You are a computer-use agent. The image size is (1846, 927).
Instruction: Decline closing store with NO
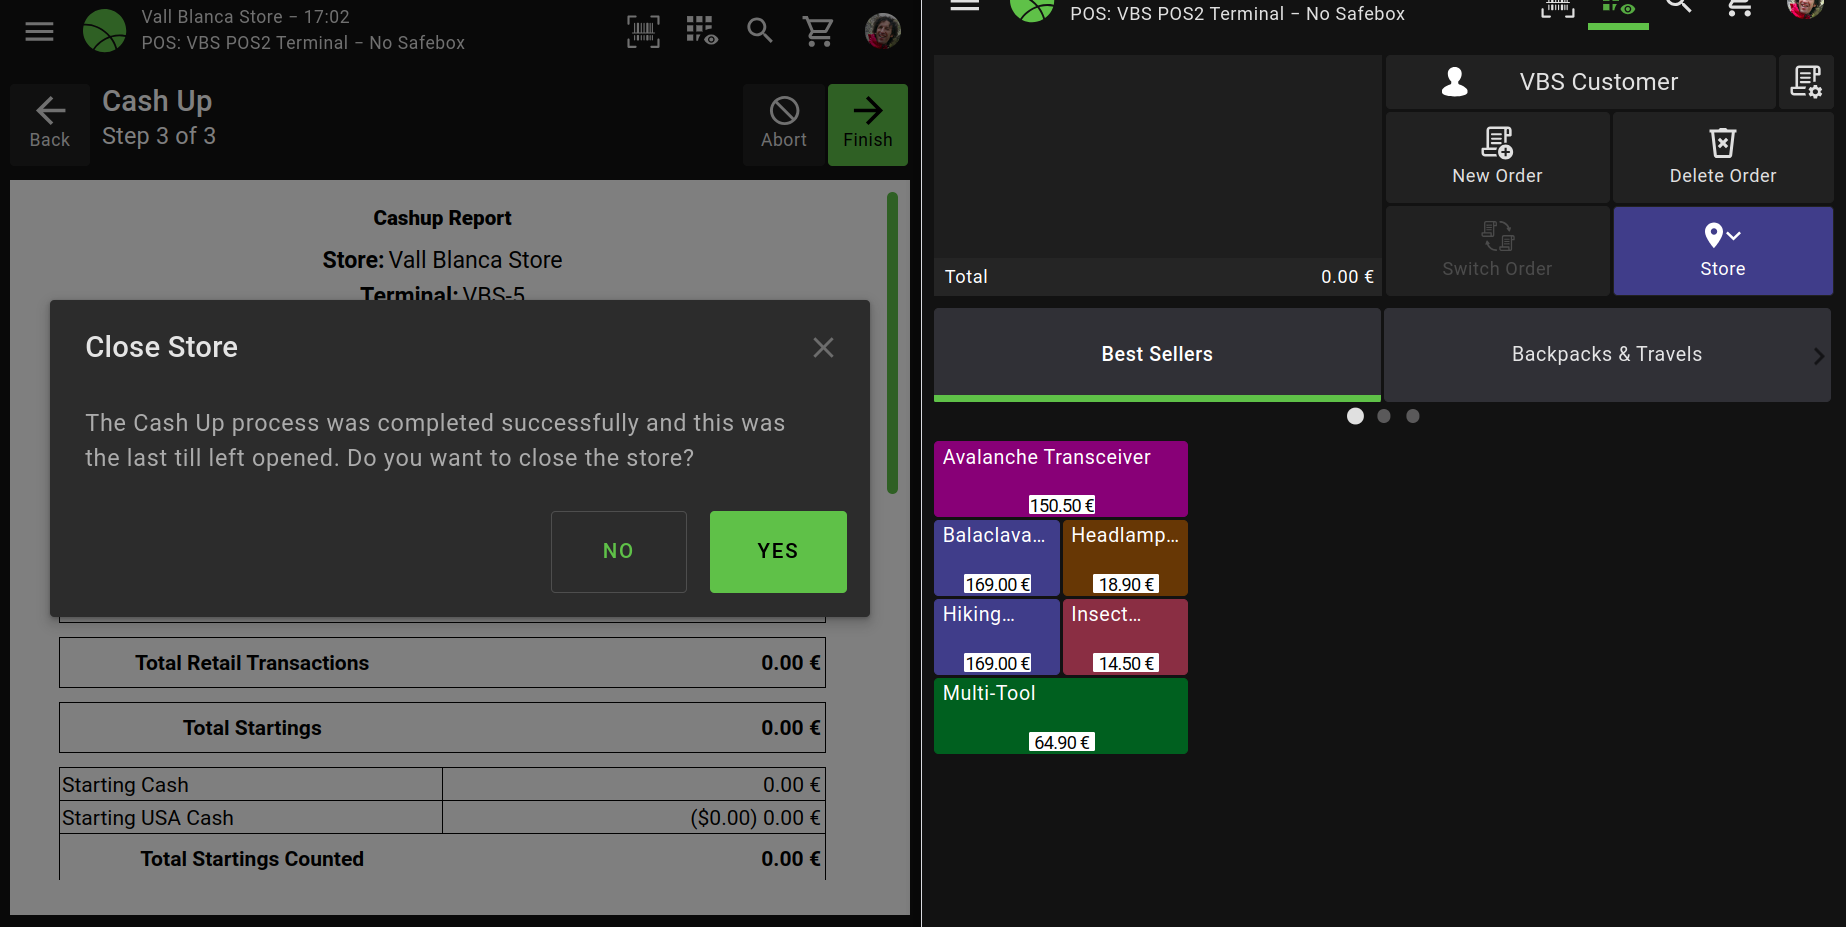tap(618, 551)
